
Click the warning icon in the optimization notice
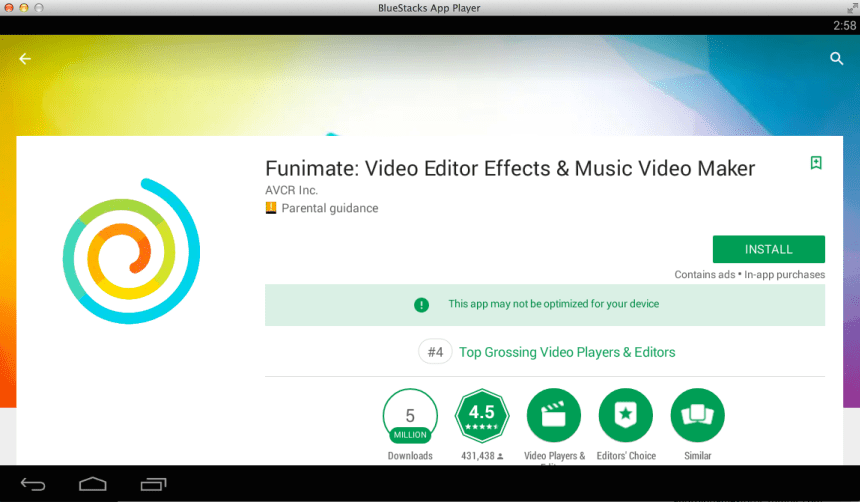tap(421, 304)
